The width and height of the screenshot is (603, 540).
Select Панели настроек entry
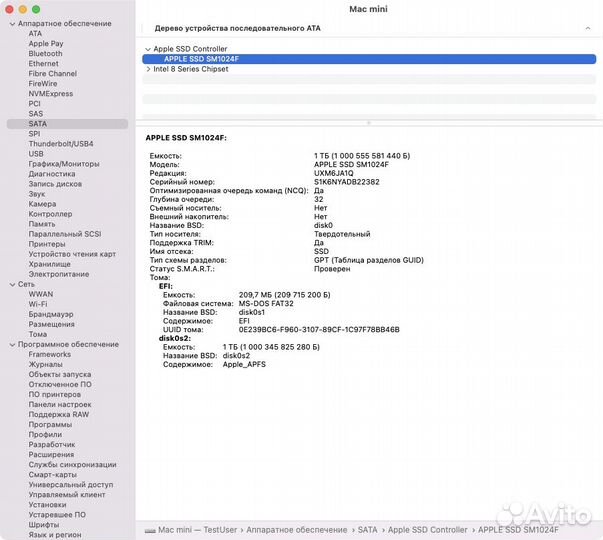[60, 404]
